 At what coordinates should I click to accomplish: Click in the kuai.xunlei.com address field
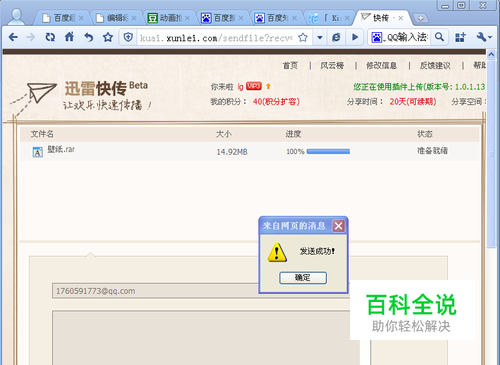click(x=216, y=38)
